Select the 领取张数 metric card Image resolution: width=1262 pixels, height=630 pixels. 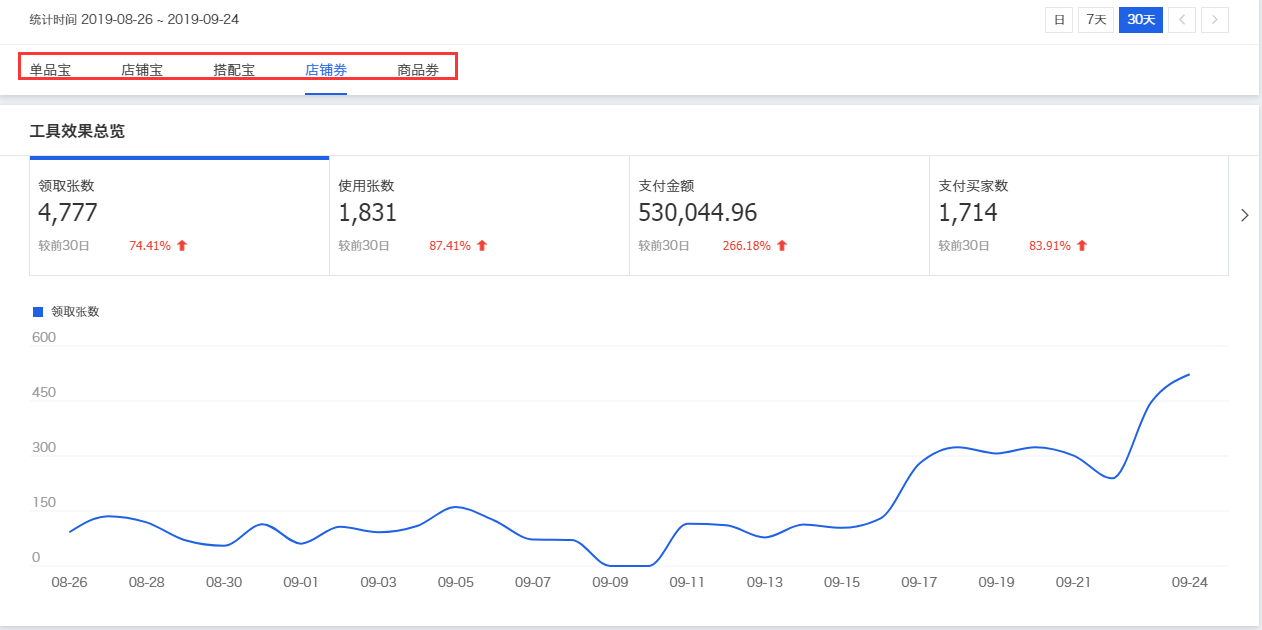[179, 216]
